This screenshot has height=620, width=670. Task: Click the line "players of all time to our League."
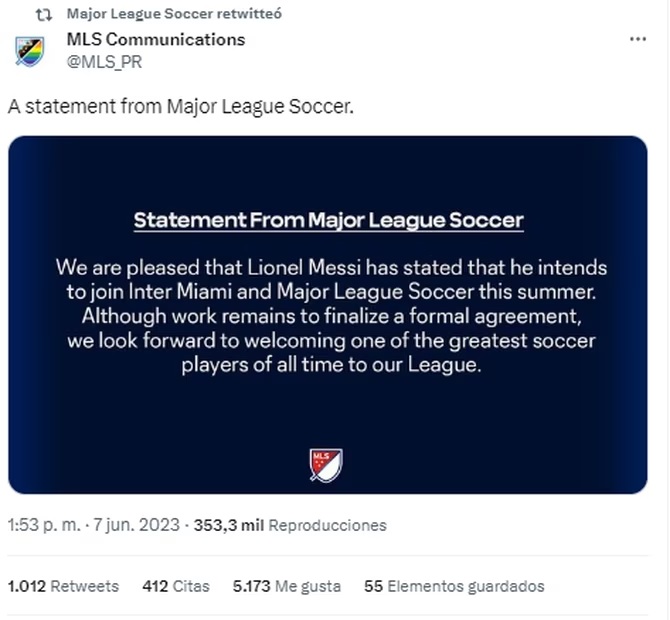[x=331, y=365]
